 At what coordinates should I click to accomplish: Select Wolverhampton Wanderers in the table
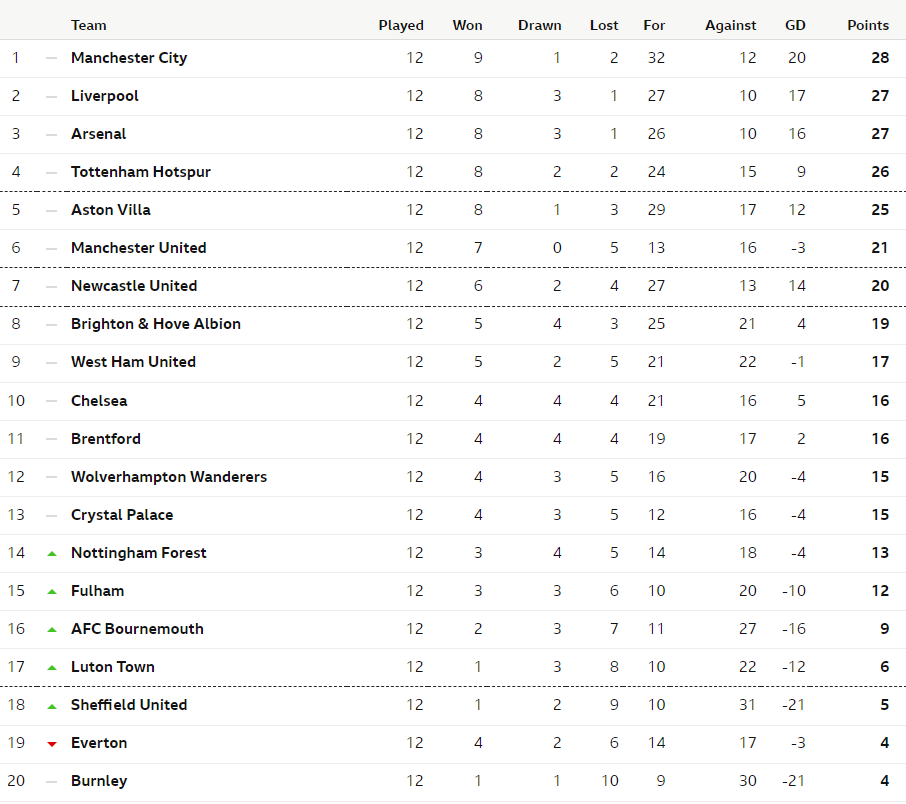[x=169, y=477]
